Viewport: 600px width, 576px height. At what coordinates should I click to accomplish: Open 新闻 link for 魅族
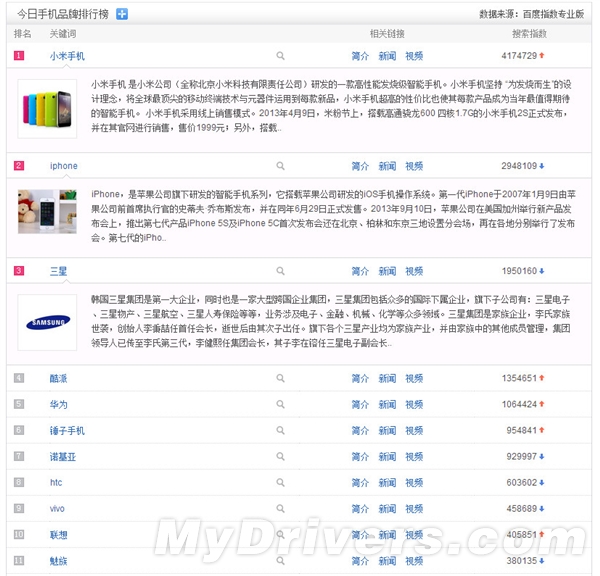coord(387,561)
